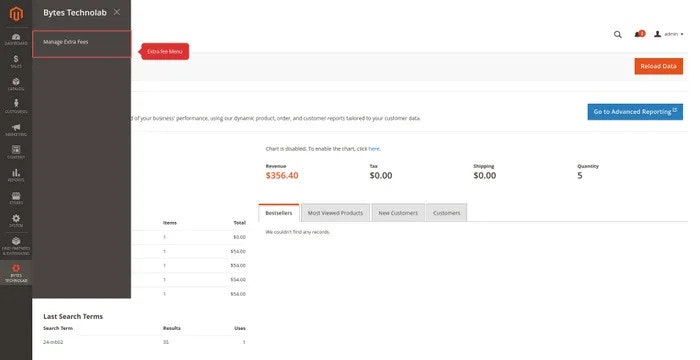Close the Bytes Technolab submenu panel
This screenshot has width=700, height=360.
[x=117, y=12]
